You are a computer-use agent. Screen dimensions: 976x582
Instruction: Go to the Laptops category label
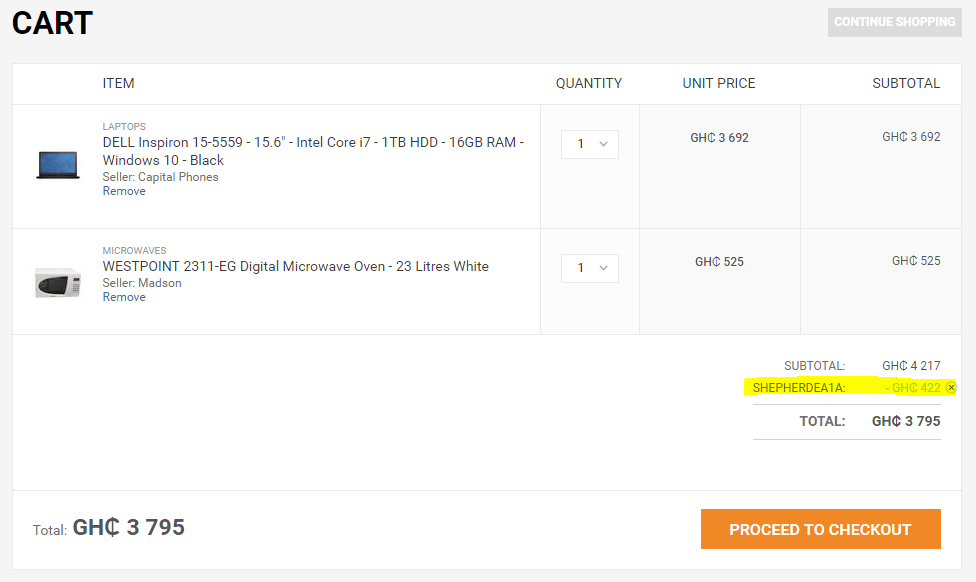(124, 127)
